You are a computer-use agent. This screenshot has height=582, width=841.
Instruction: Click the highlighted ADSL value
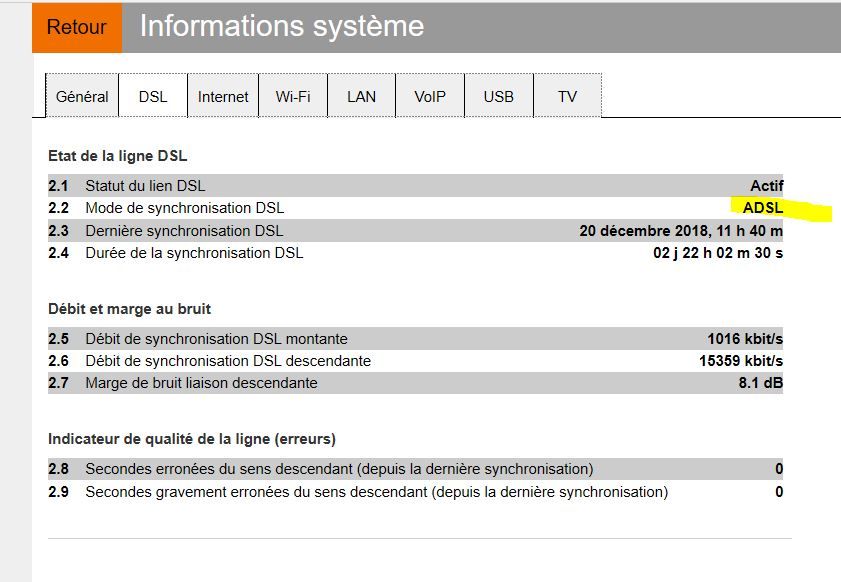point(762,208)
